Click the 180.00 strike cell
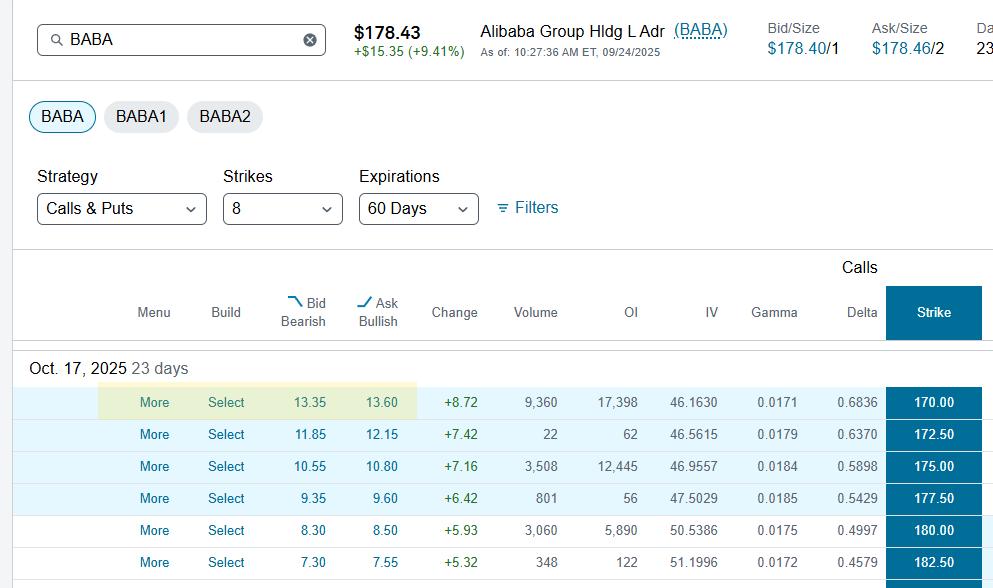The image size is (993, 588). 933,530
